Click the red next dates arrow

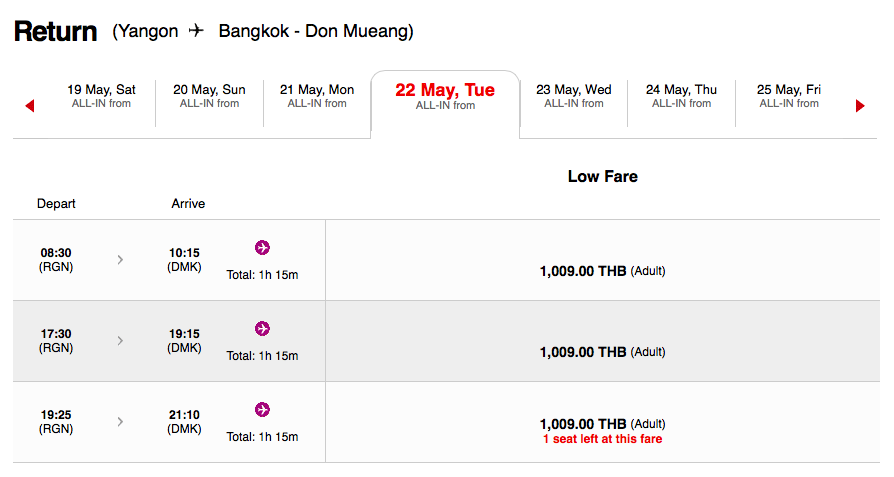click(860, 105)
